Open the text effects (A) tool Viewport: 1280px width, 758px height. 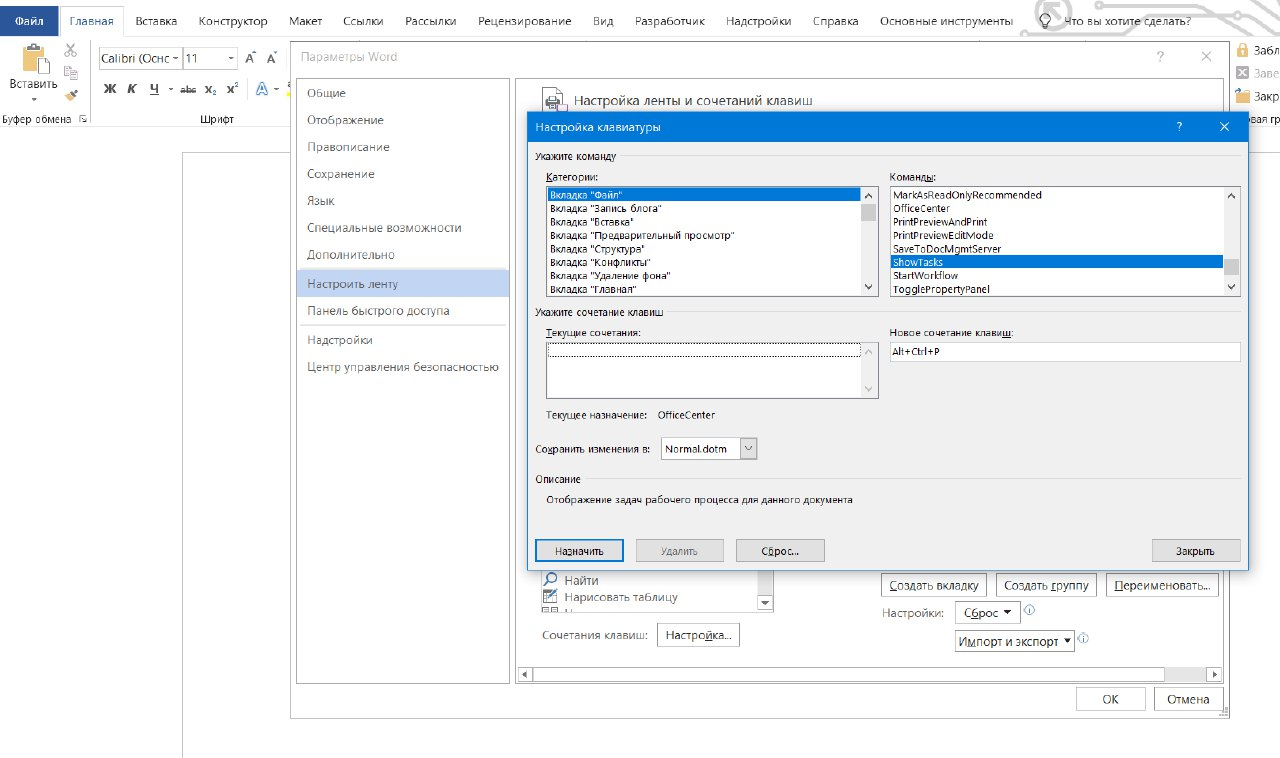pyautogui.click(x=262, y=89)
